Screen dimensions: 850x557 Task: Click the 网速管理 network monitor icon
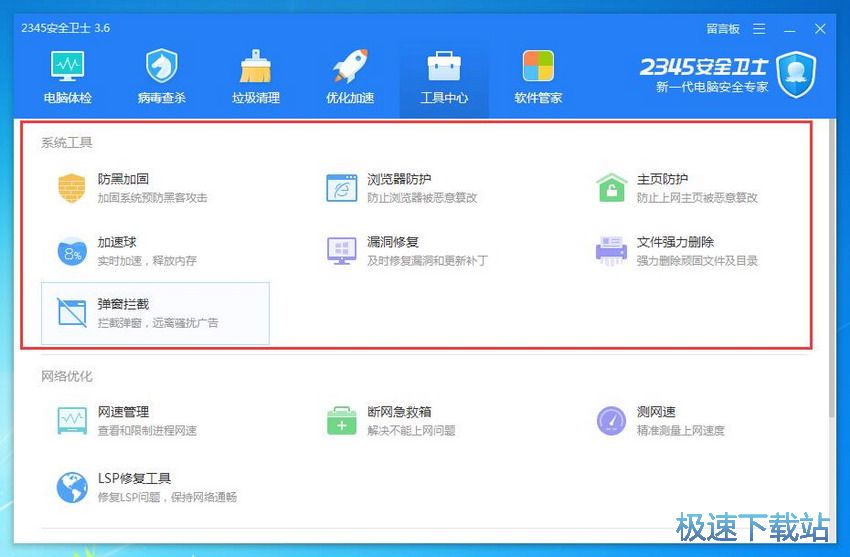[x=72, y=421]
